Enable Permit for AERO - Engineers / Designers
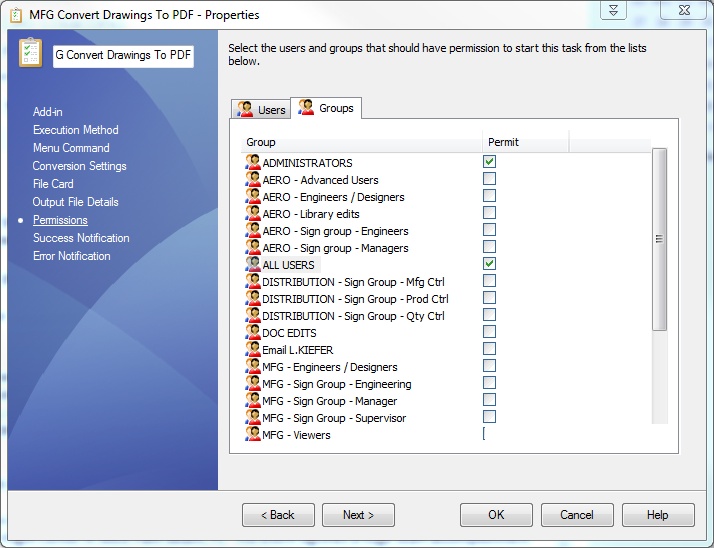This screenshot has height=548, width=714. point(490,195)
